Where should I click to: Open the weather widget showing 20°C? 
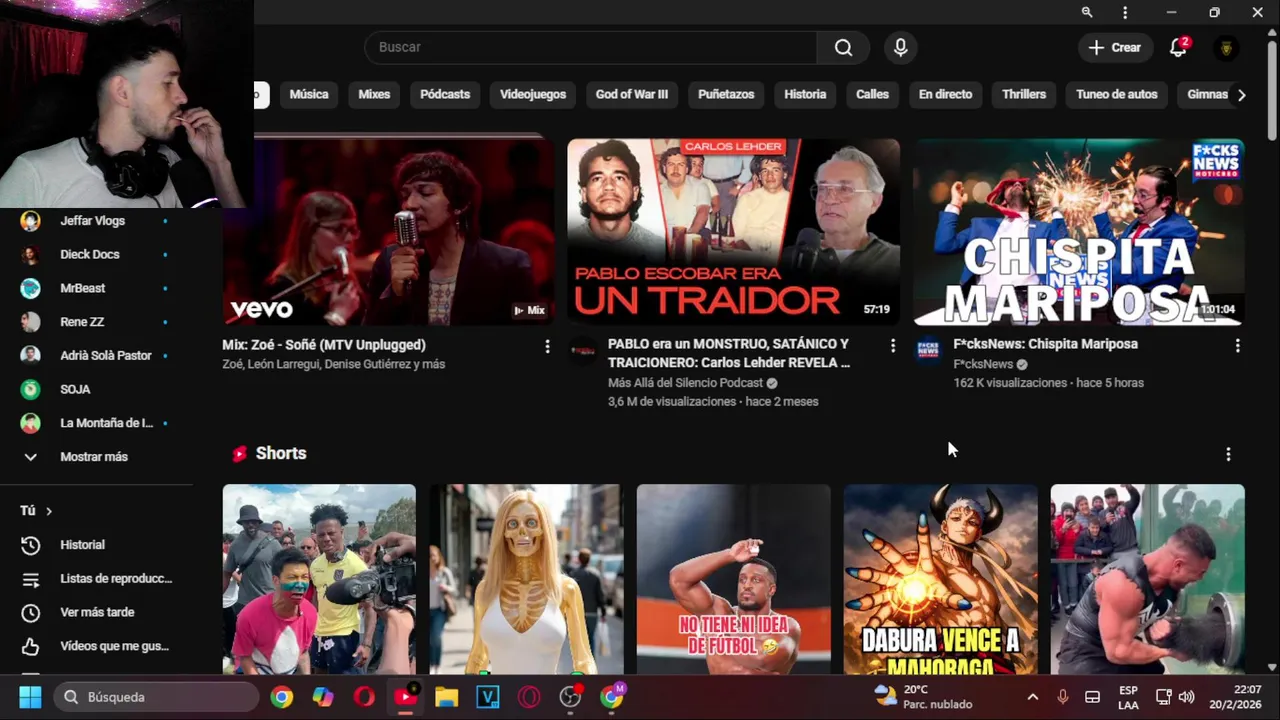[x=923, y=697]
